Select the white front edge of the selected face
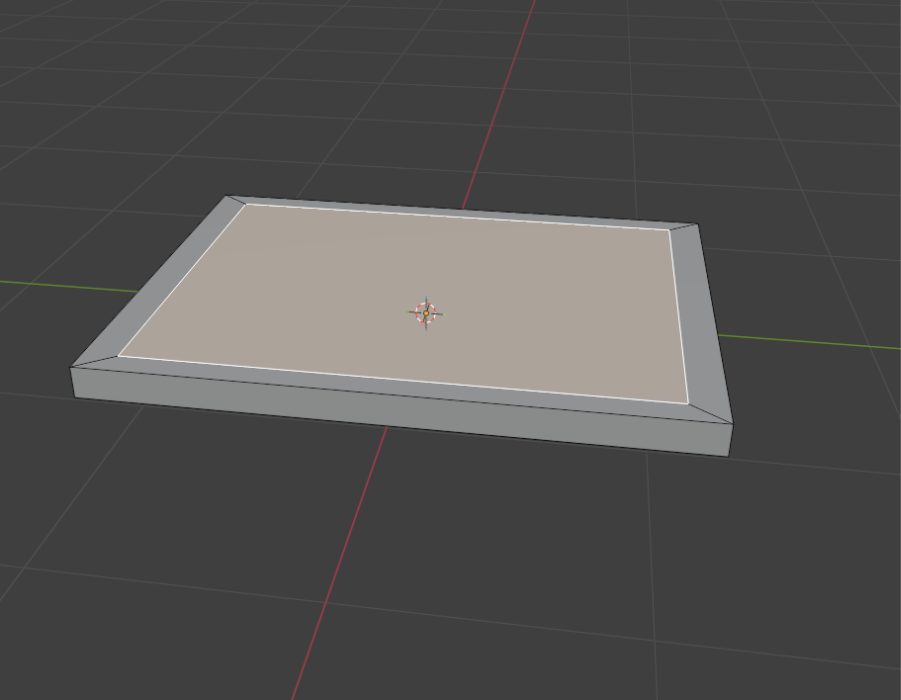 403,380
